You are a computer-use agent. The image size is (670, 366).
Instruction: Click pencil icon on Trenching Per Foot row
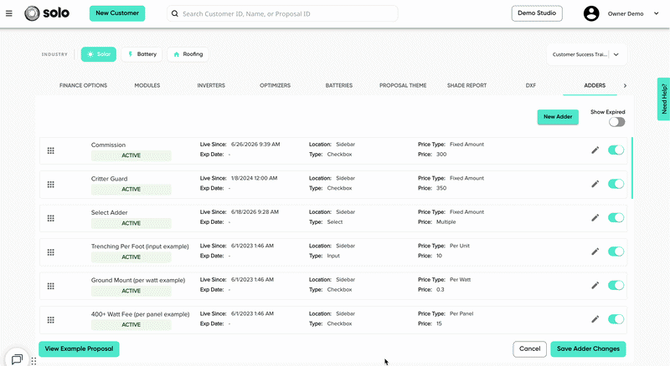pyautogui.click(x=595, y=252)
